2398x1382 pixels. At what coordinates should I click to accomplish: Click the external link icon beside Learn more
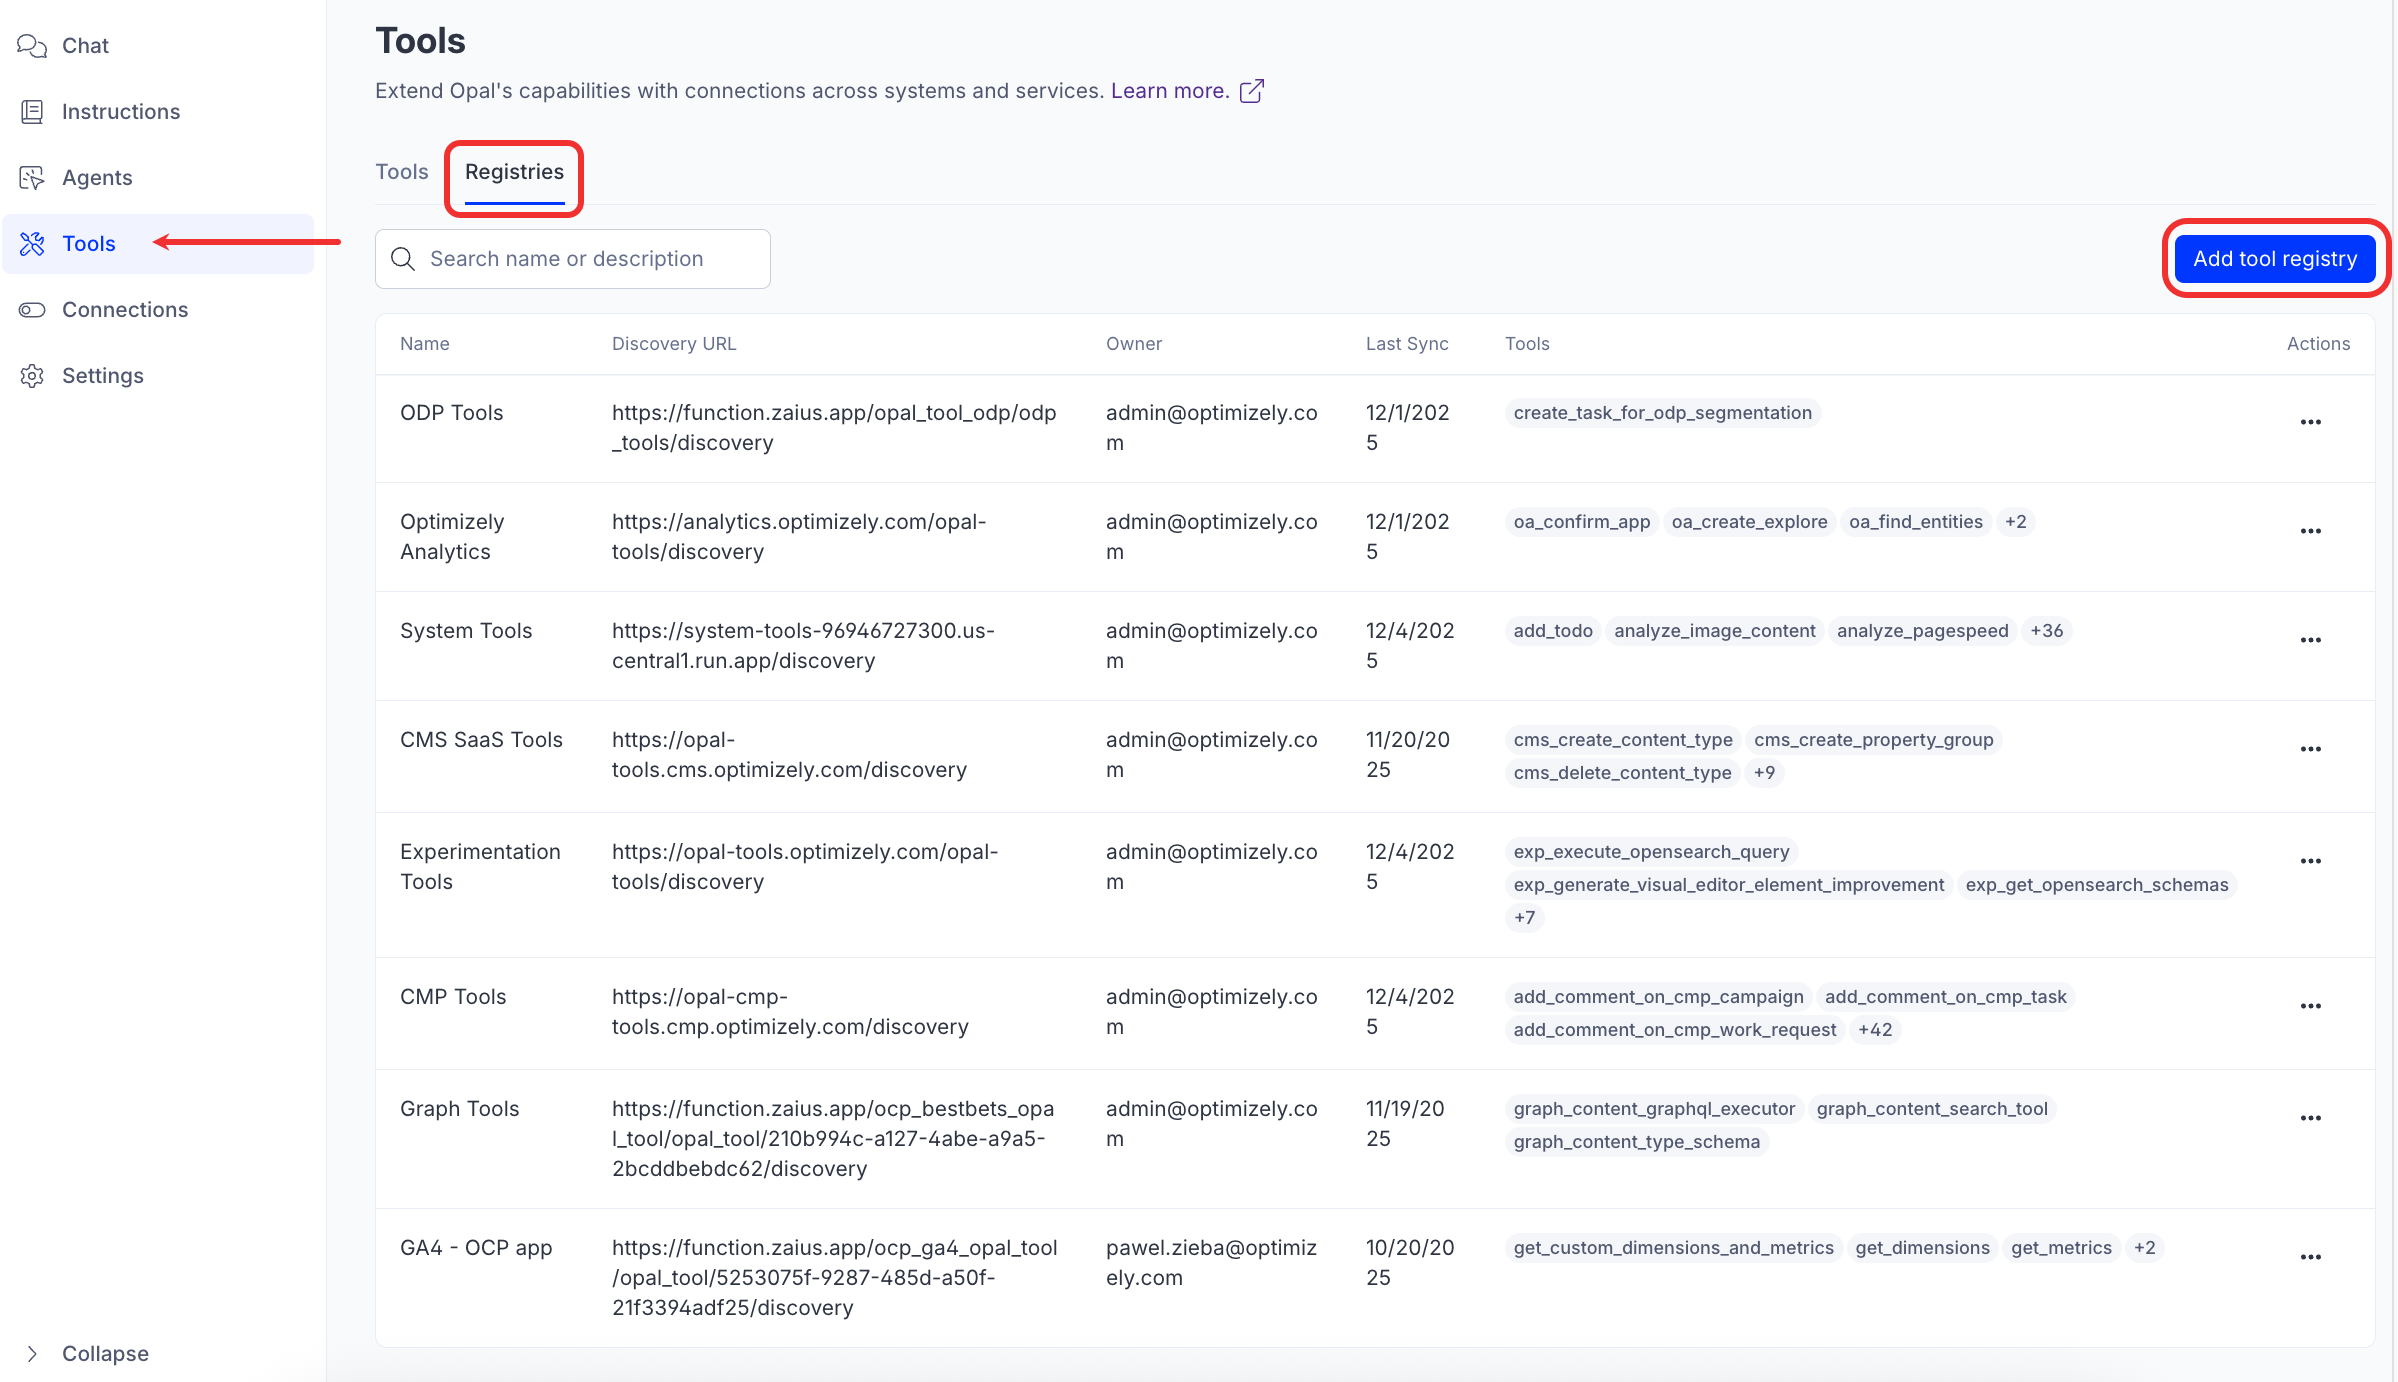click(x=1252, y=91)
